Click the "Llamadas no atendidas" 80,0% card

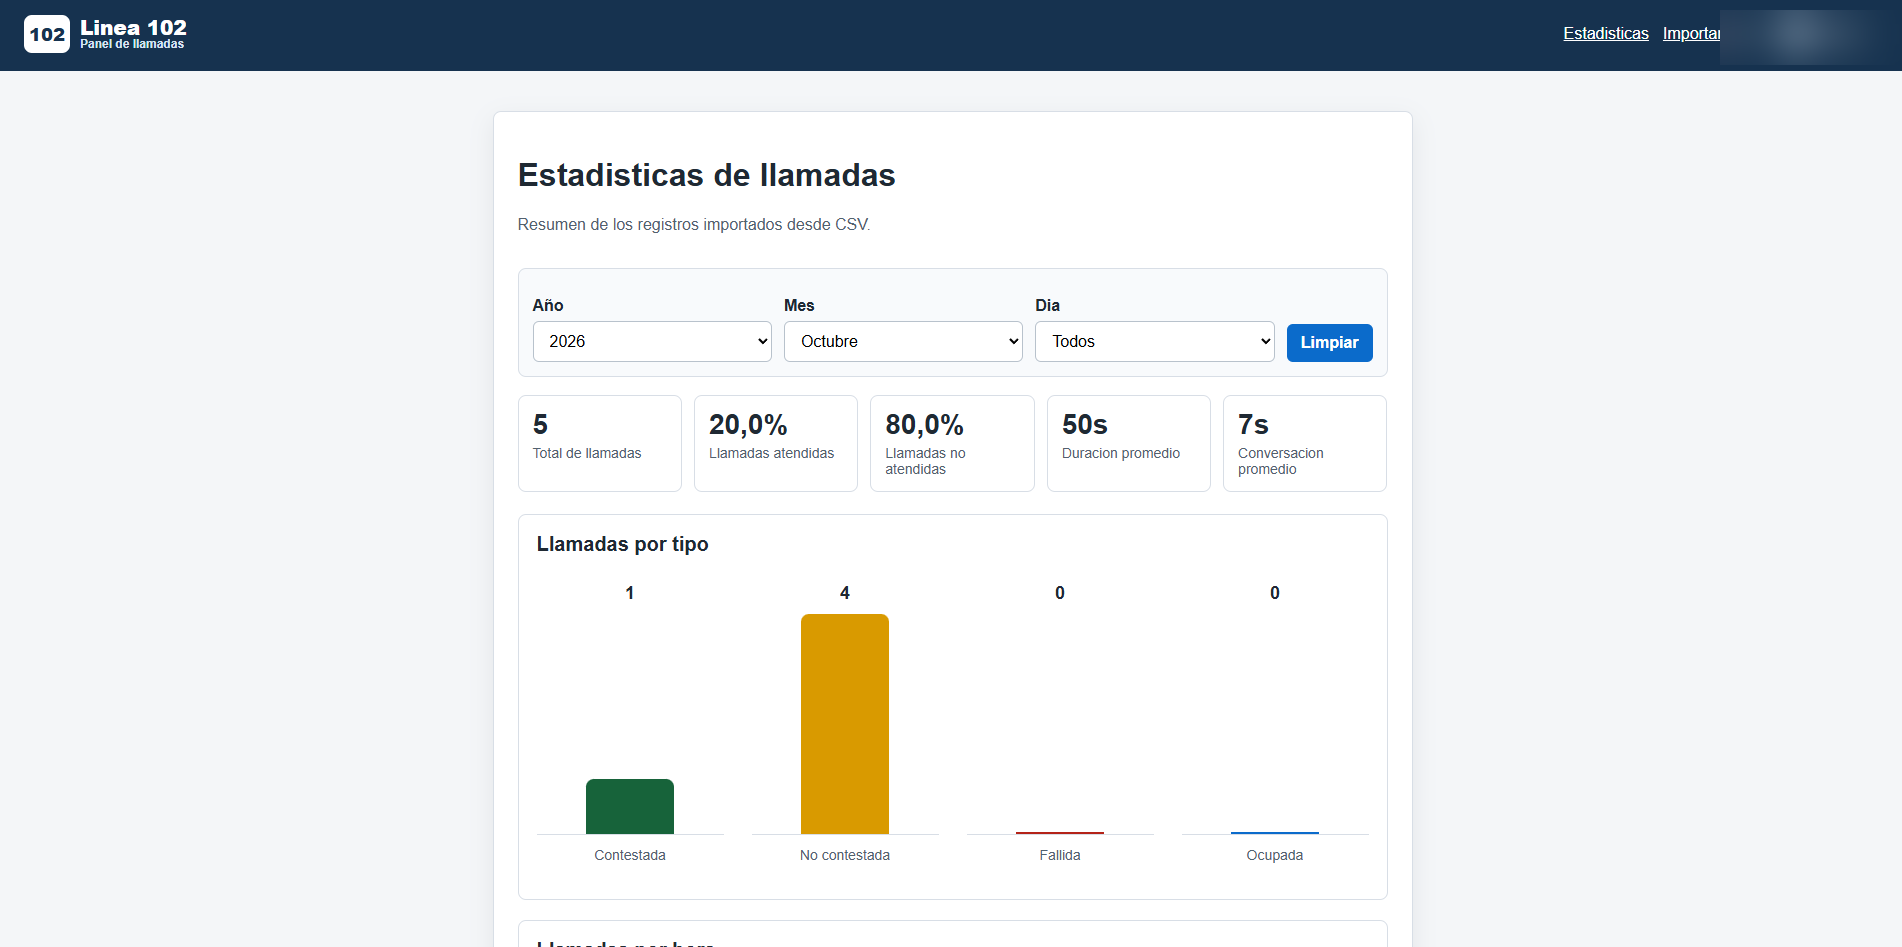(x=952, y=443)
